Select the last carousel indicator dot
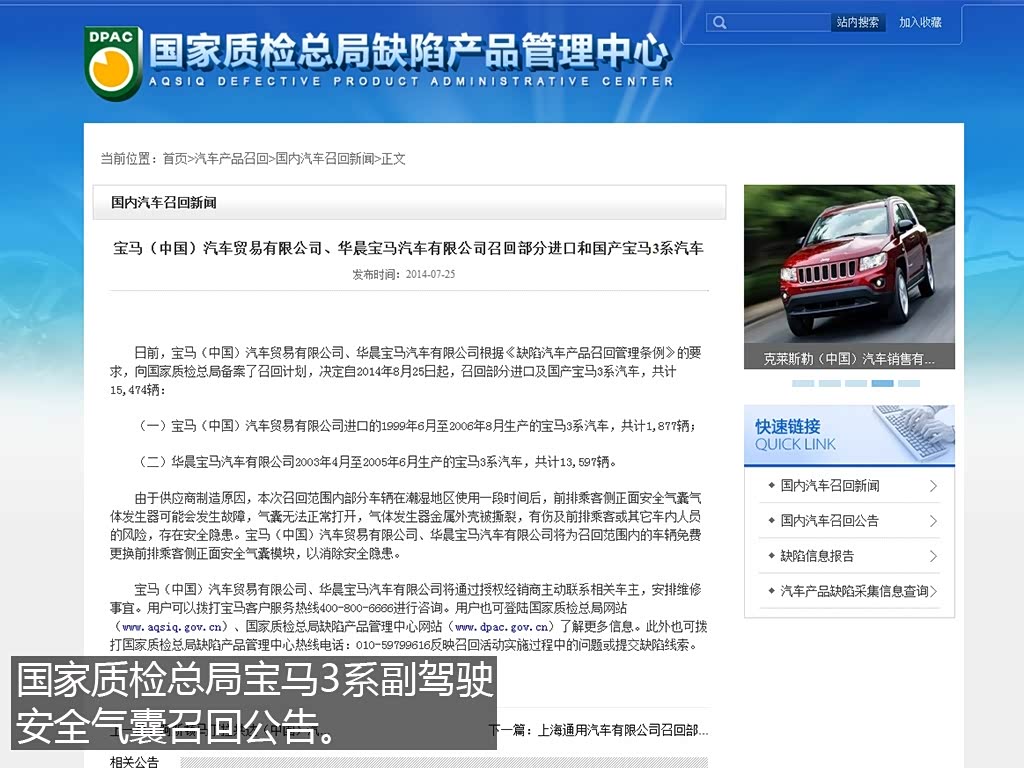 point(908,383)
